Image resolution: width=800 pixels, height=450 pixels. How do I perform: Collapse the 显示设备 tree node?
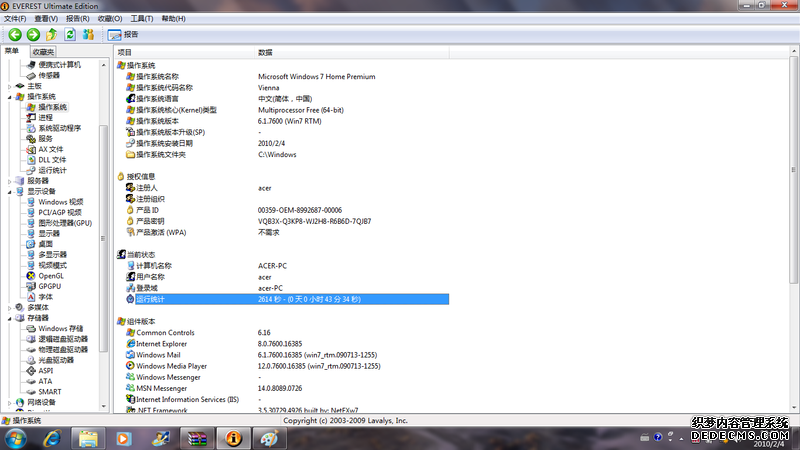pyautogui.click(x=10, y=192)
